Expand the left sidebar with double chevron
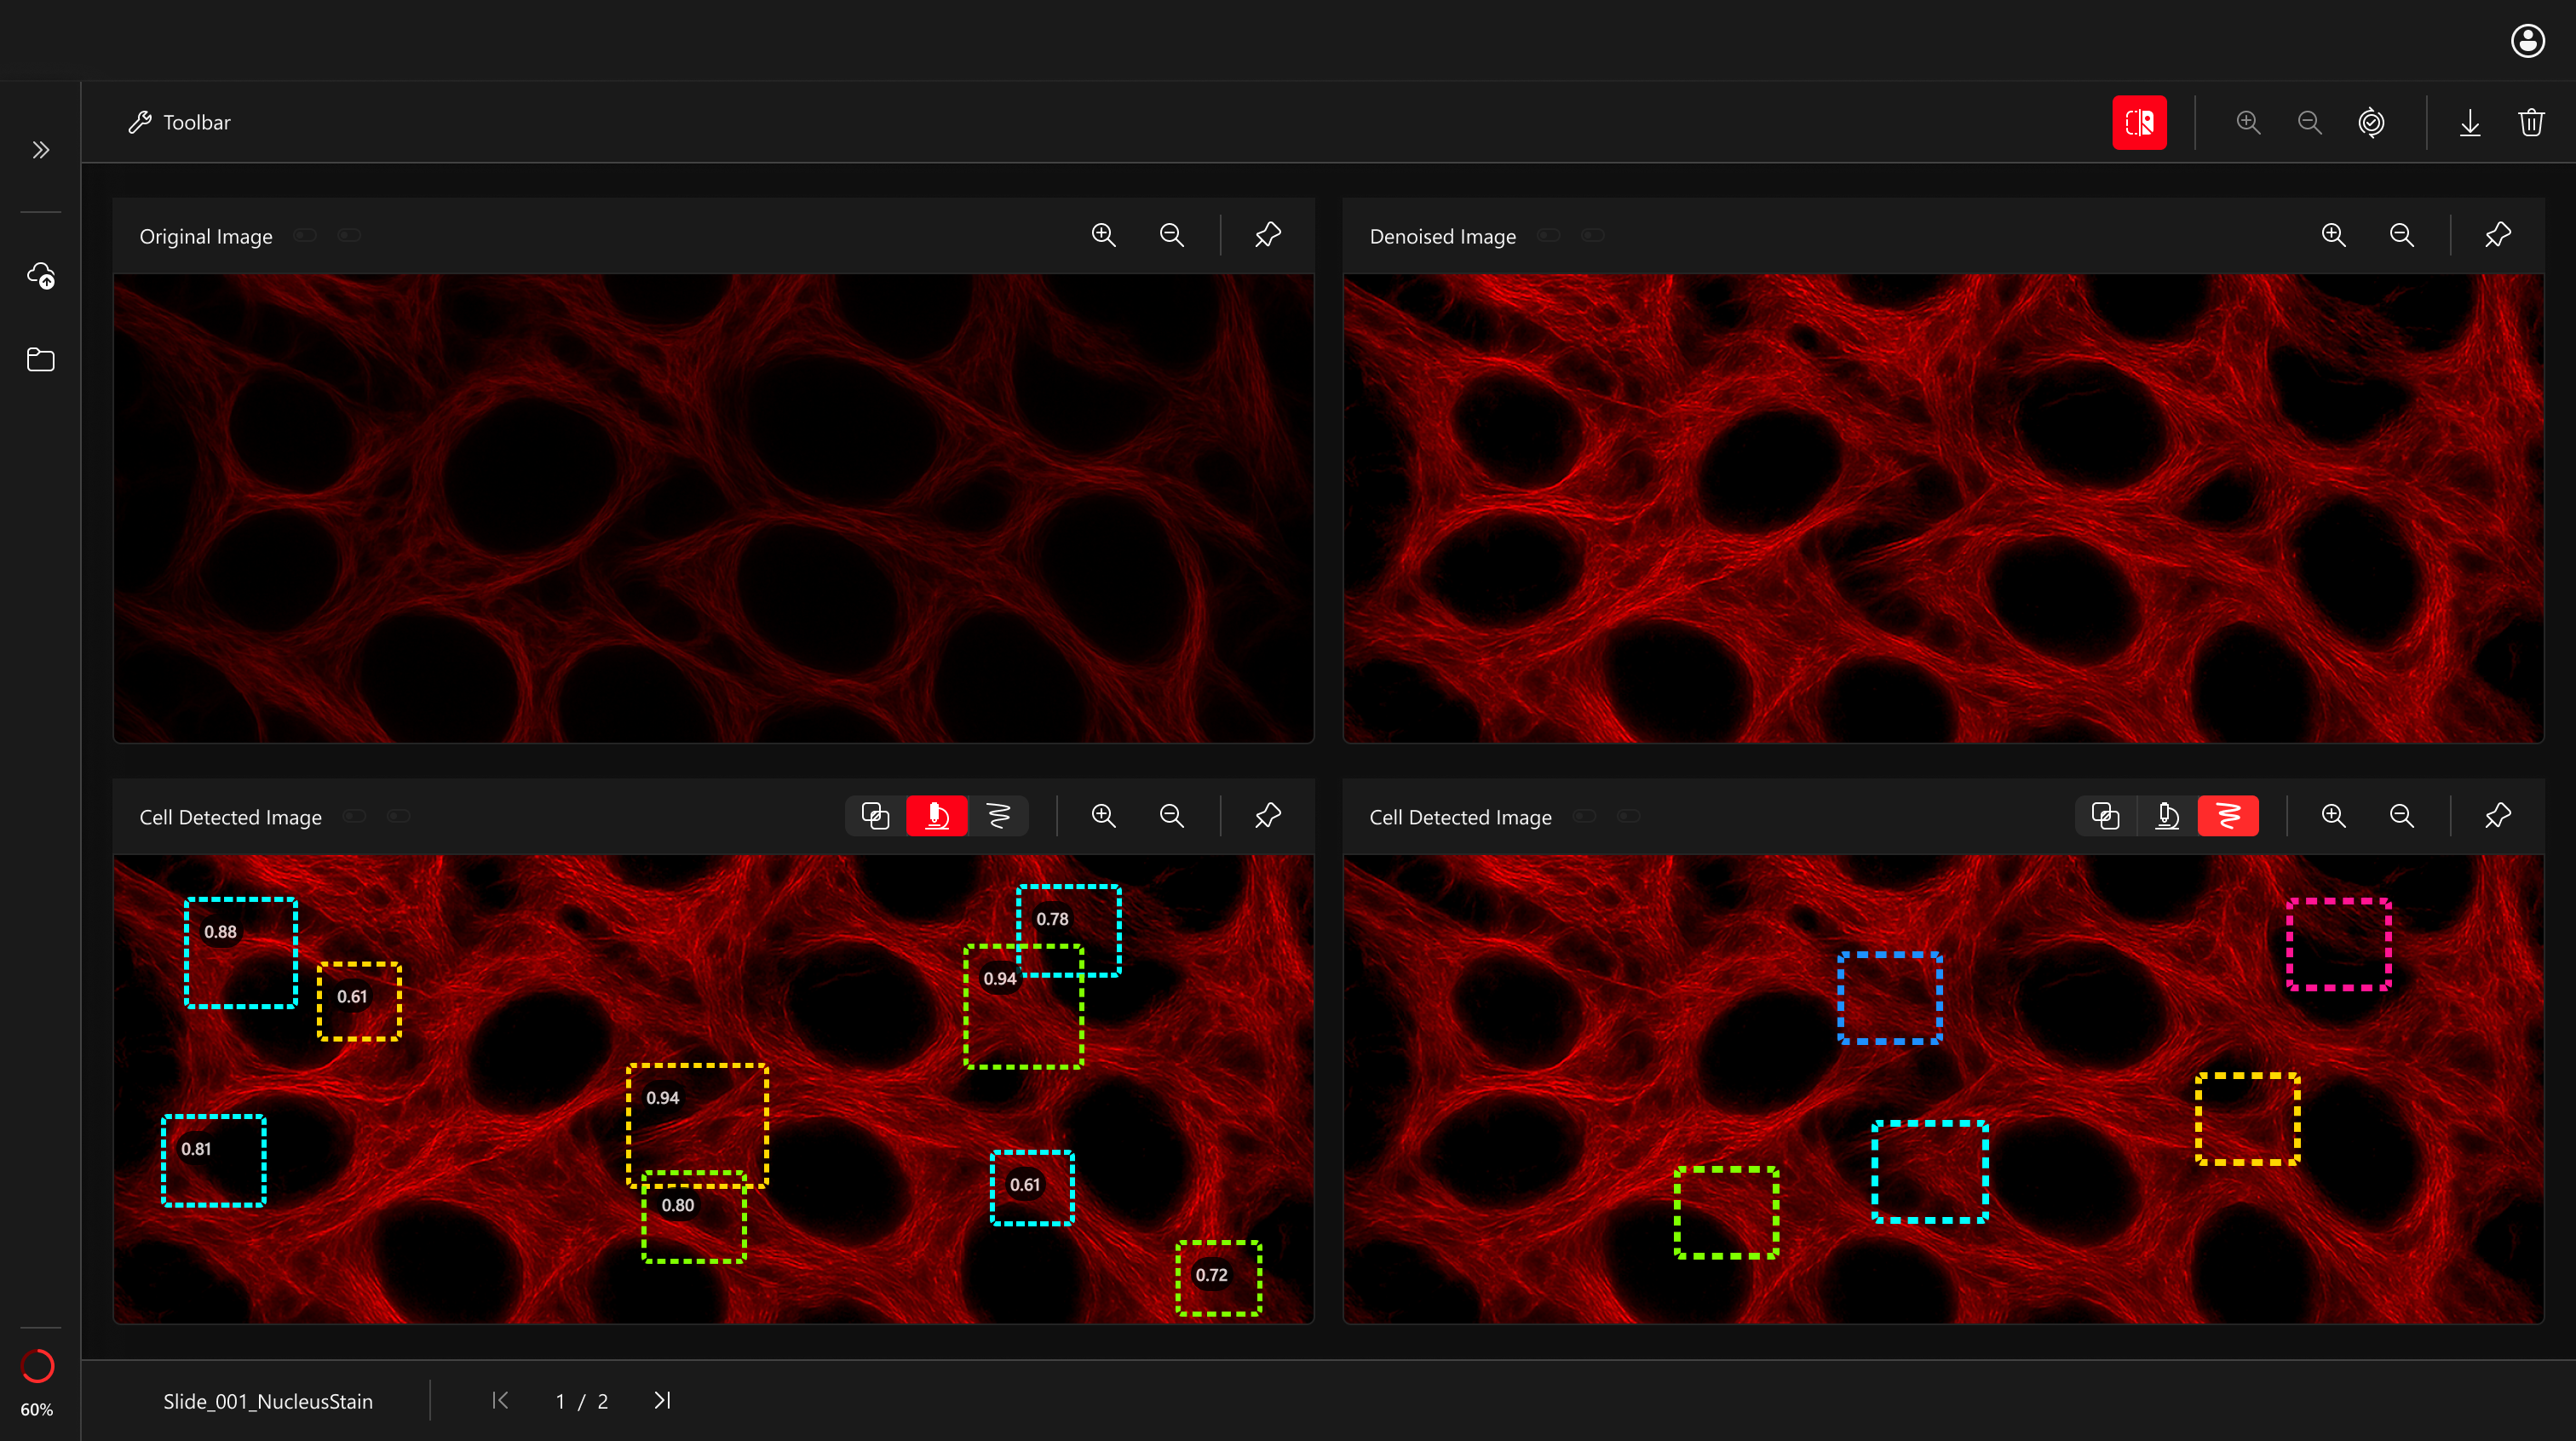 click(40, 150)
